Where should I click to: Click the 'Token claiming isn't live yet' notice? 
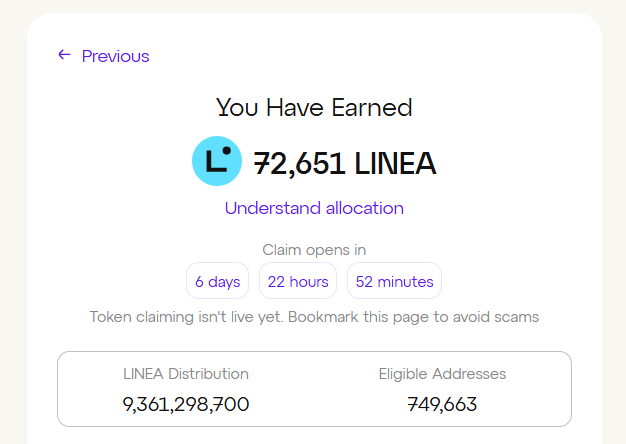click(314, 317)
